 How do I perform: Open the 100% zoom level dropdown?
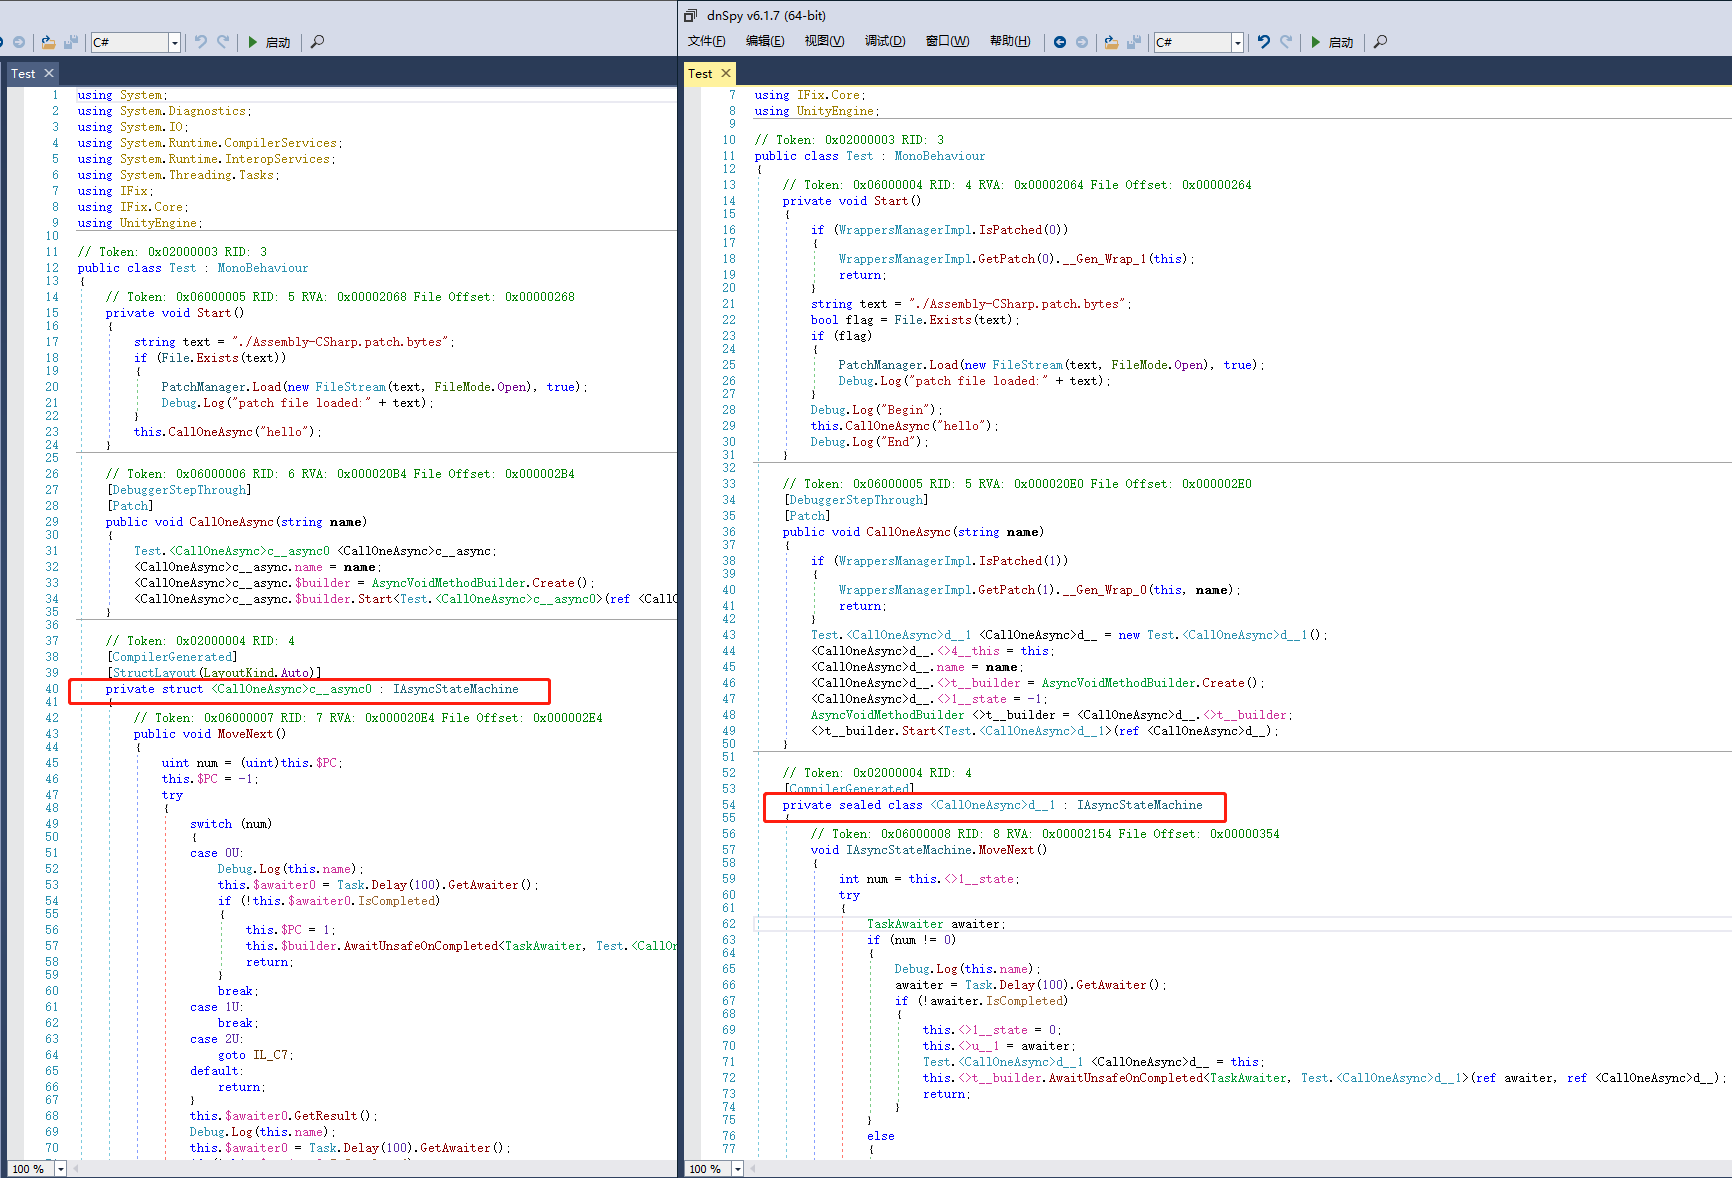point(737,1168)
